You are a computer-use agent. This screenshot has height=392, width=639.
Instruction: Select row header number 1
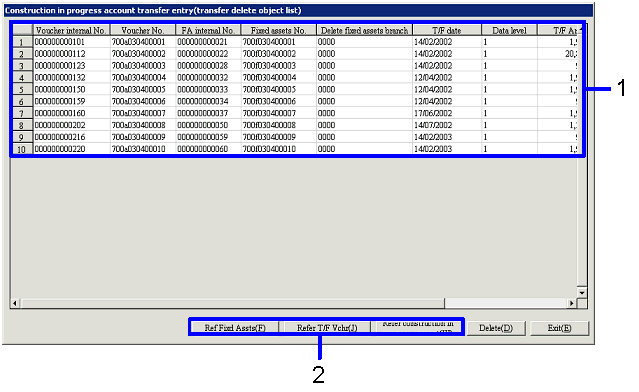click(x=22, y=42)
